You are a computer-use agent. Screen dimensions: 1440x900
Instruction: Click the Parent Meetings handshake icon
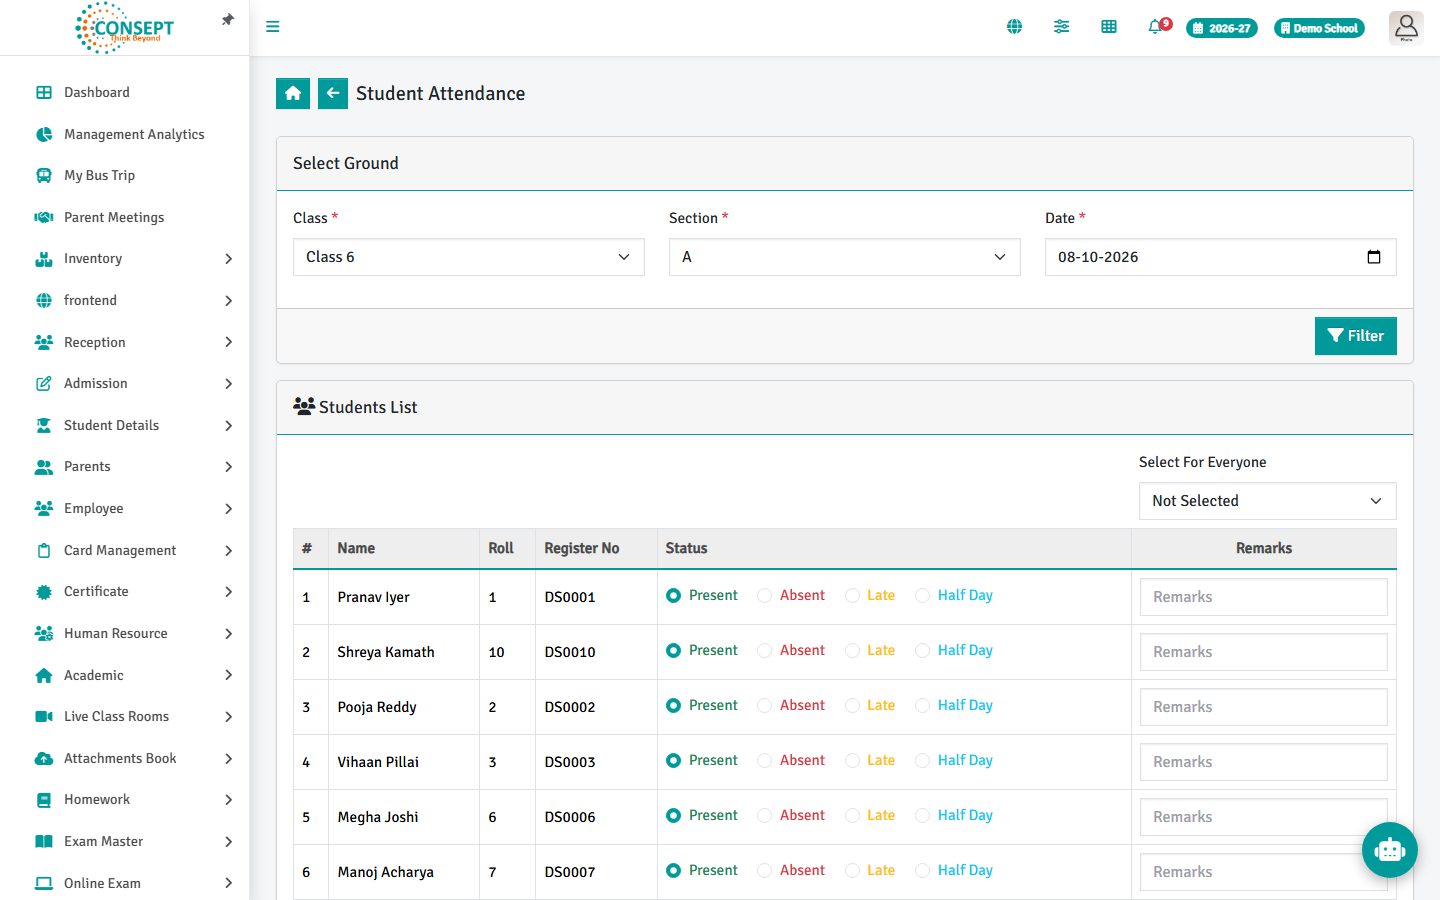click(x=44, y=217)
